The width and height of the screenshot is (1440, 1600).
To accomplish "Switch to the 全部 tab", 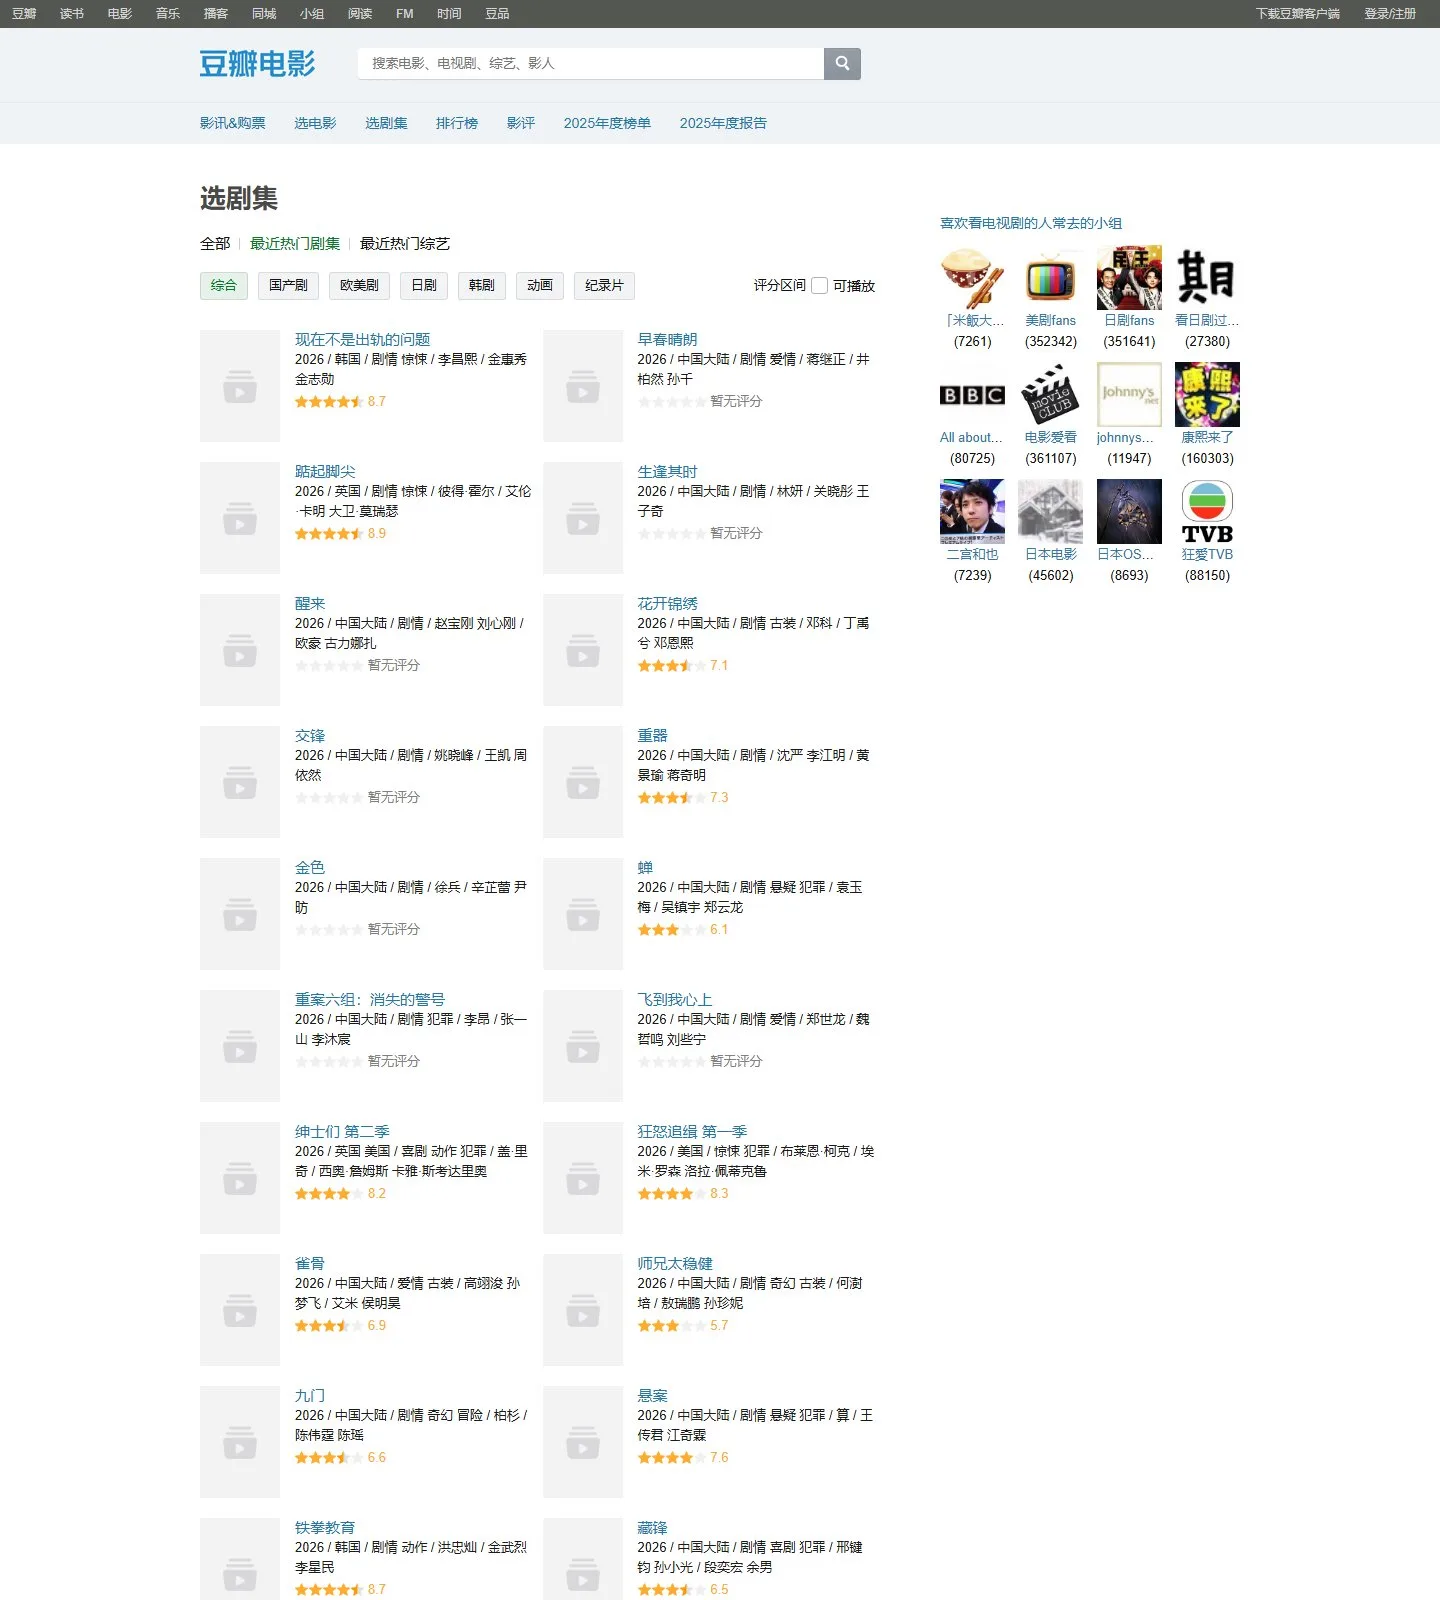I will pyautogui.click(x=215, y=243).
